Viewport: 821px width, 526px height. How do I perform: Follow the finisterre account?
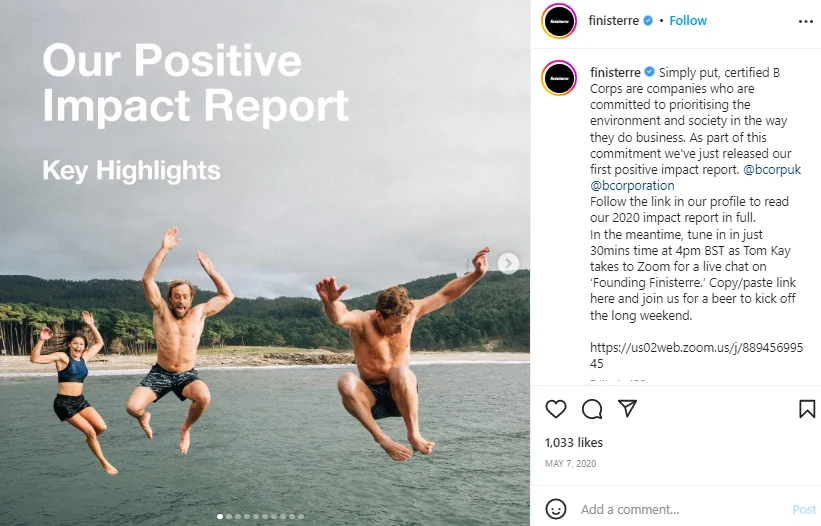coord(688,21)
